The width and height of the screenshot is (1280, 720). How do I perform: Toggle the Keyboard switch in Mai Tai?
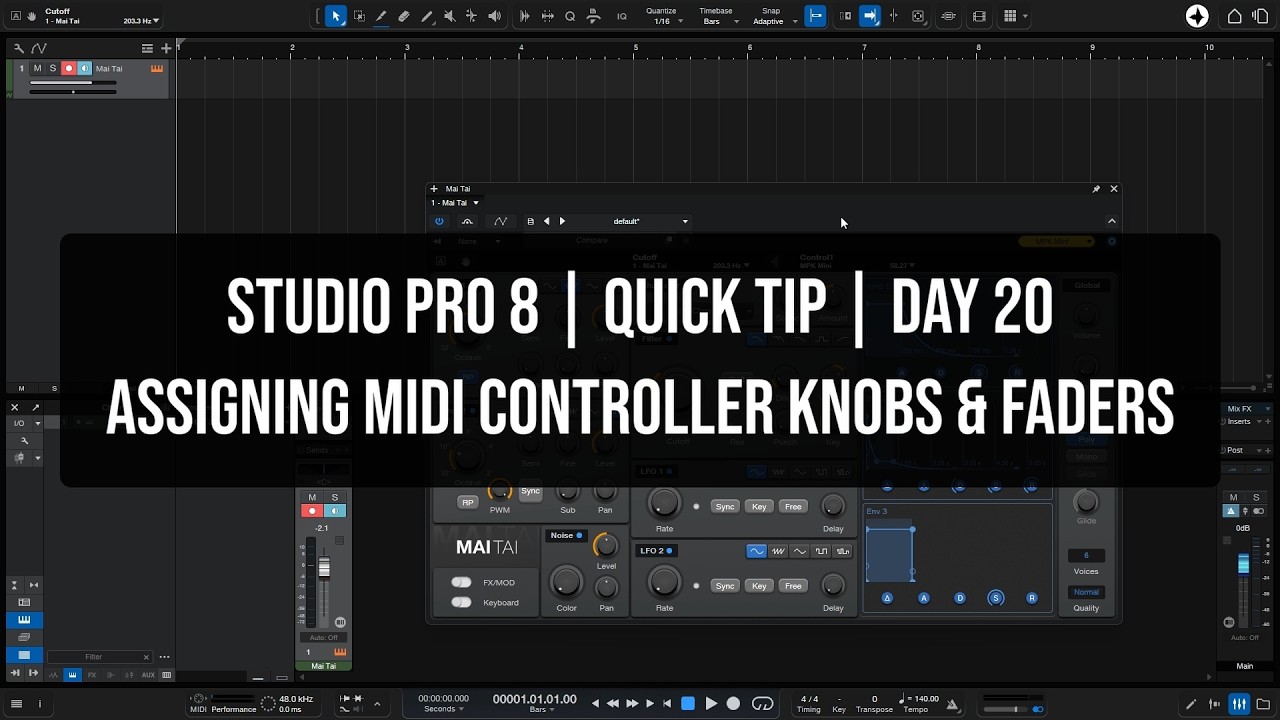(x=461, y=602)
